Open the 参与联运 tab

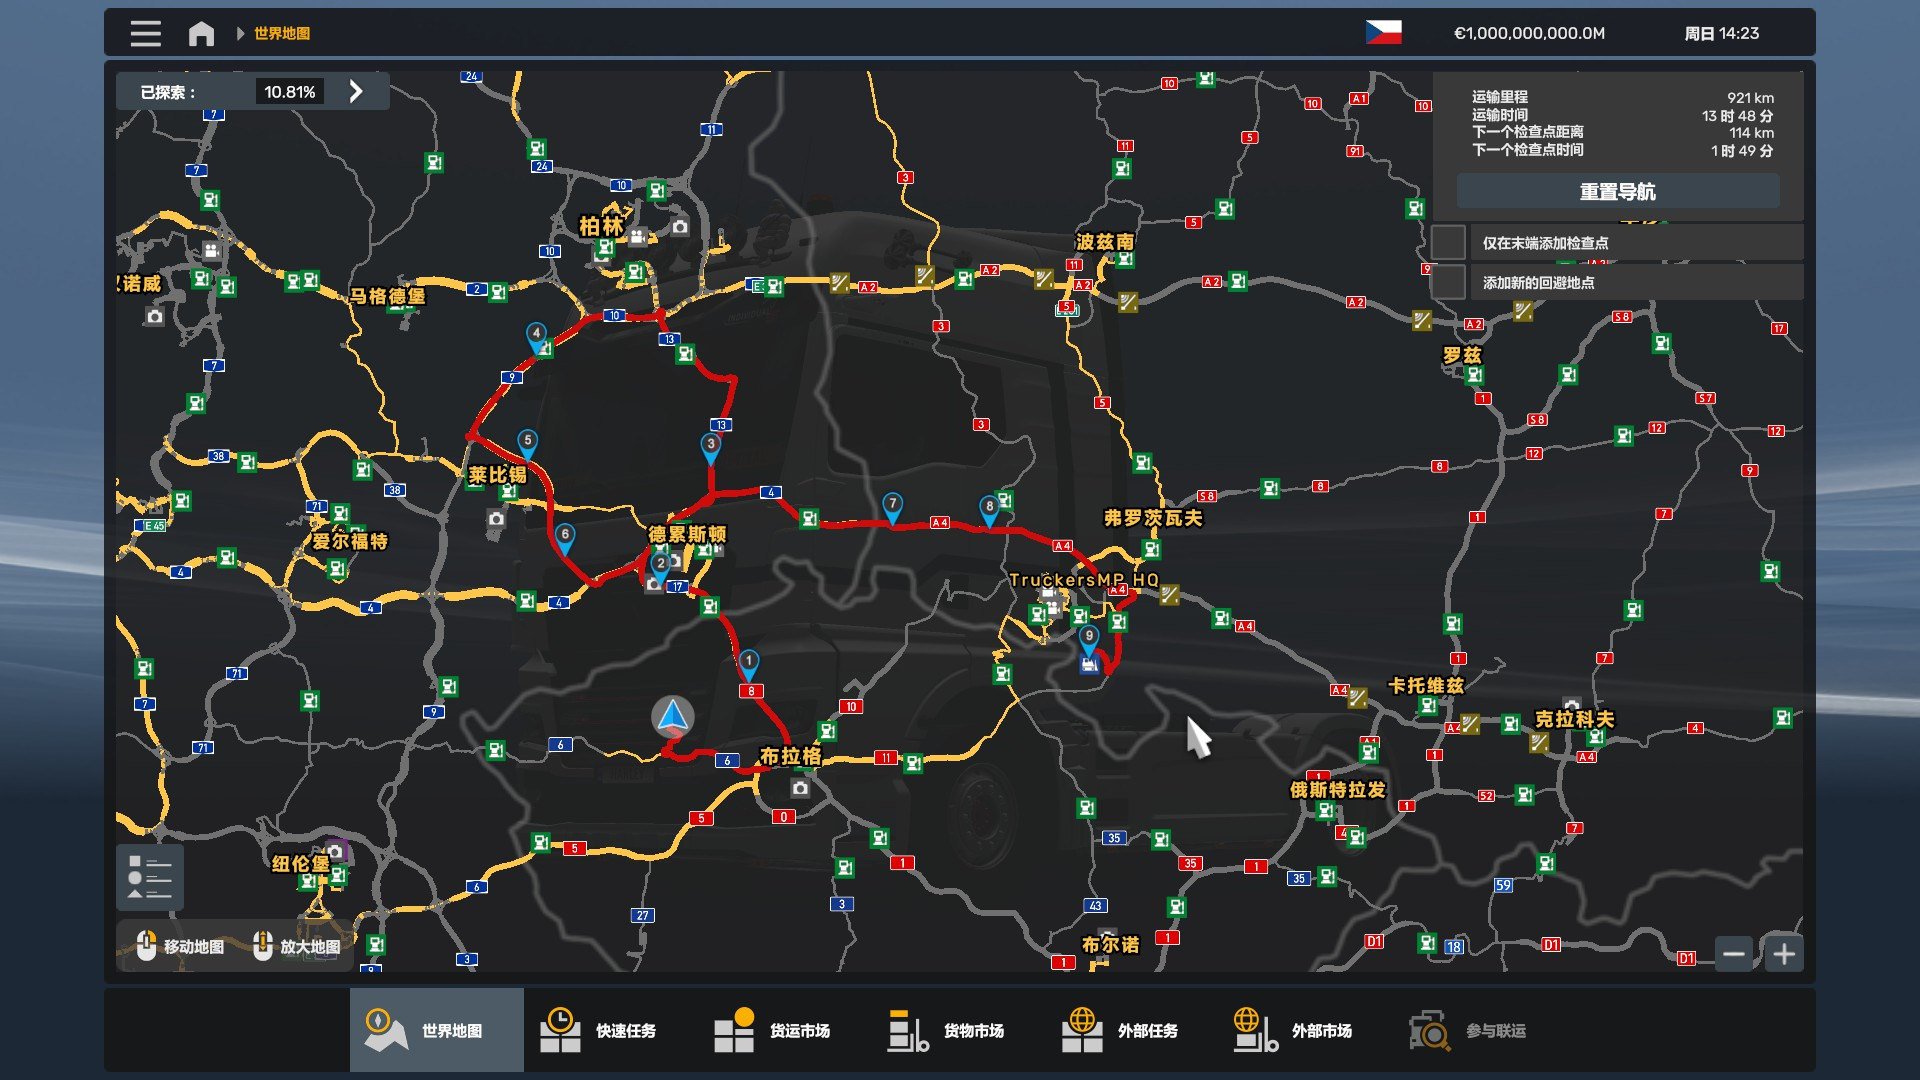pyautogui.click(x=1481, y=1030)
